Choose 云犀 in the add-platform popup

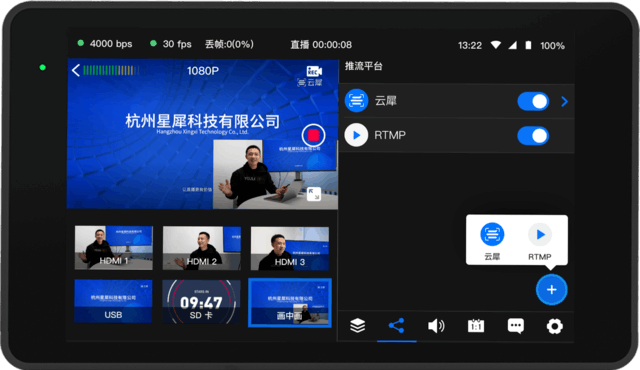point(492,241)
